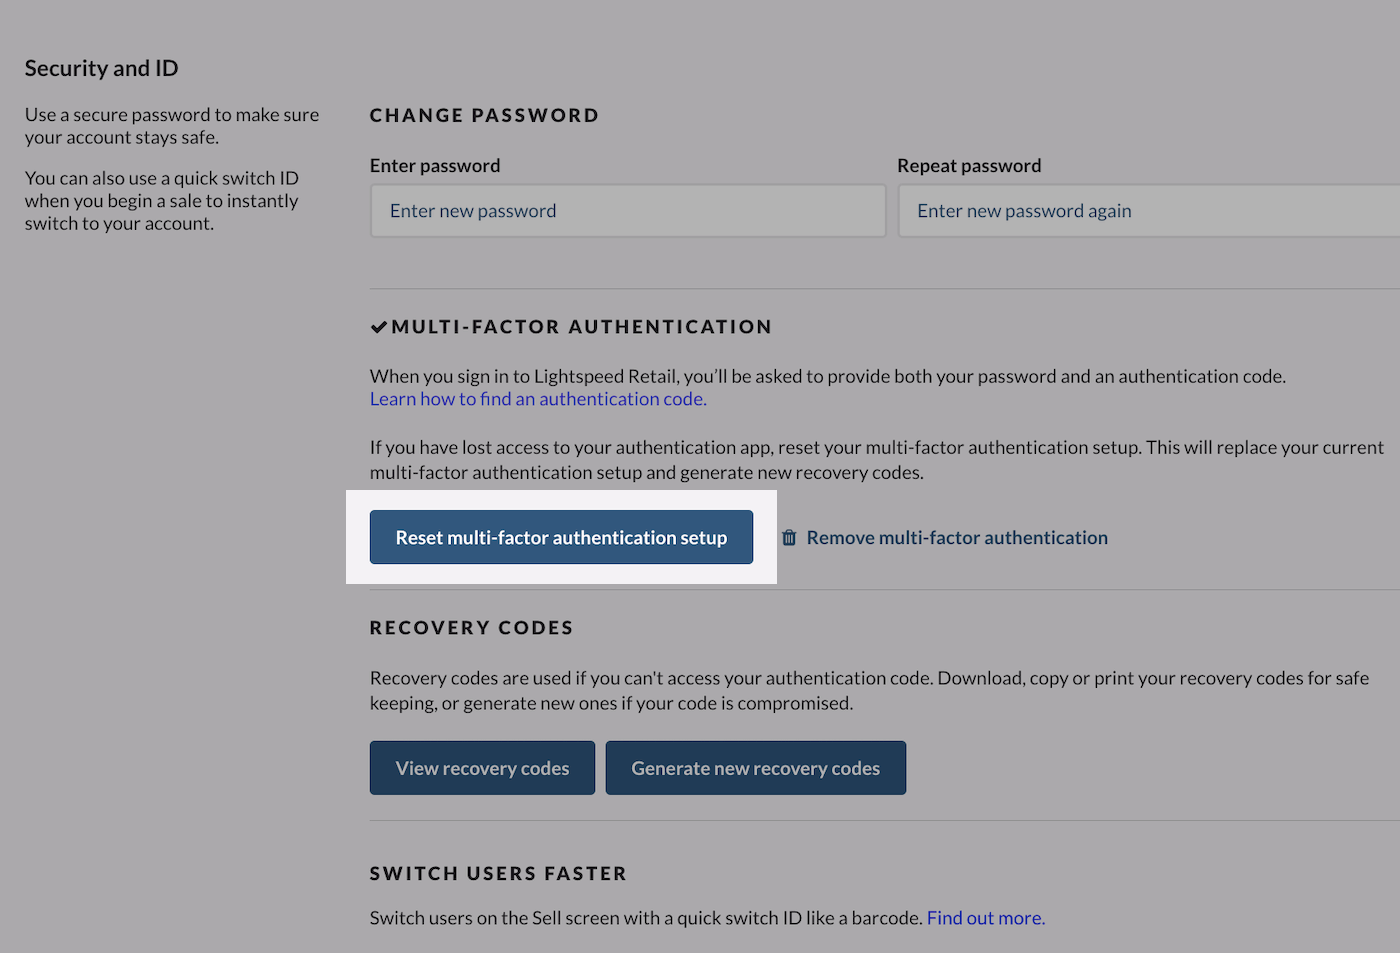Screen dimensions: 1400x953
Task: Click the checkmark icon next to Multi-Factor Authentication
Action: click(379, 327)
